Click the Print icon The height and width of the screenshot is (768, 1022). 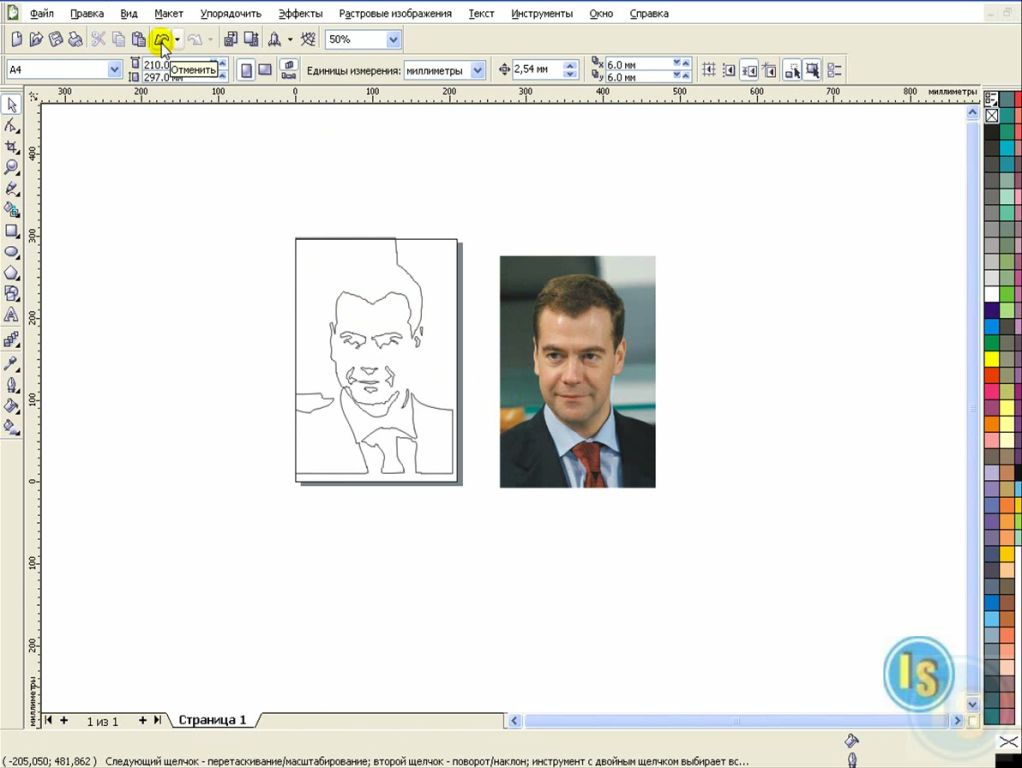click(76, 40)
